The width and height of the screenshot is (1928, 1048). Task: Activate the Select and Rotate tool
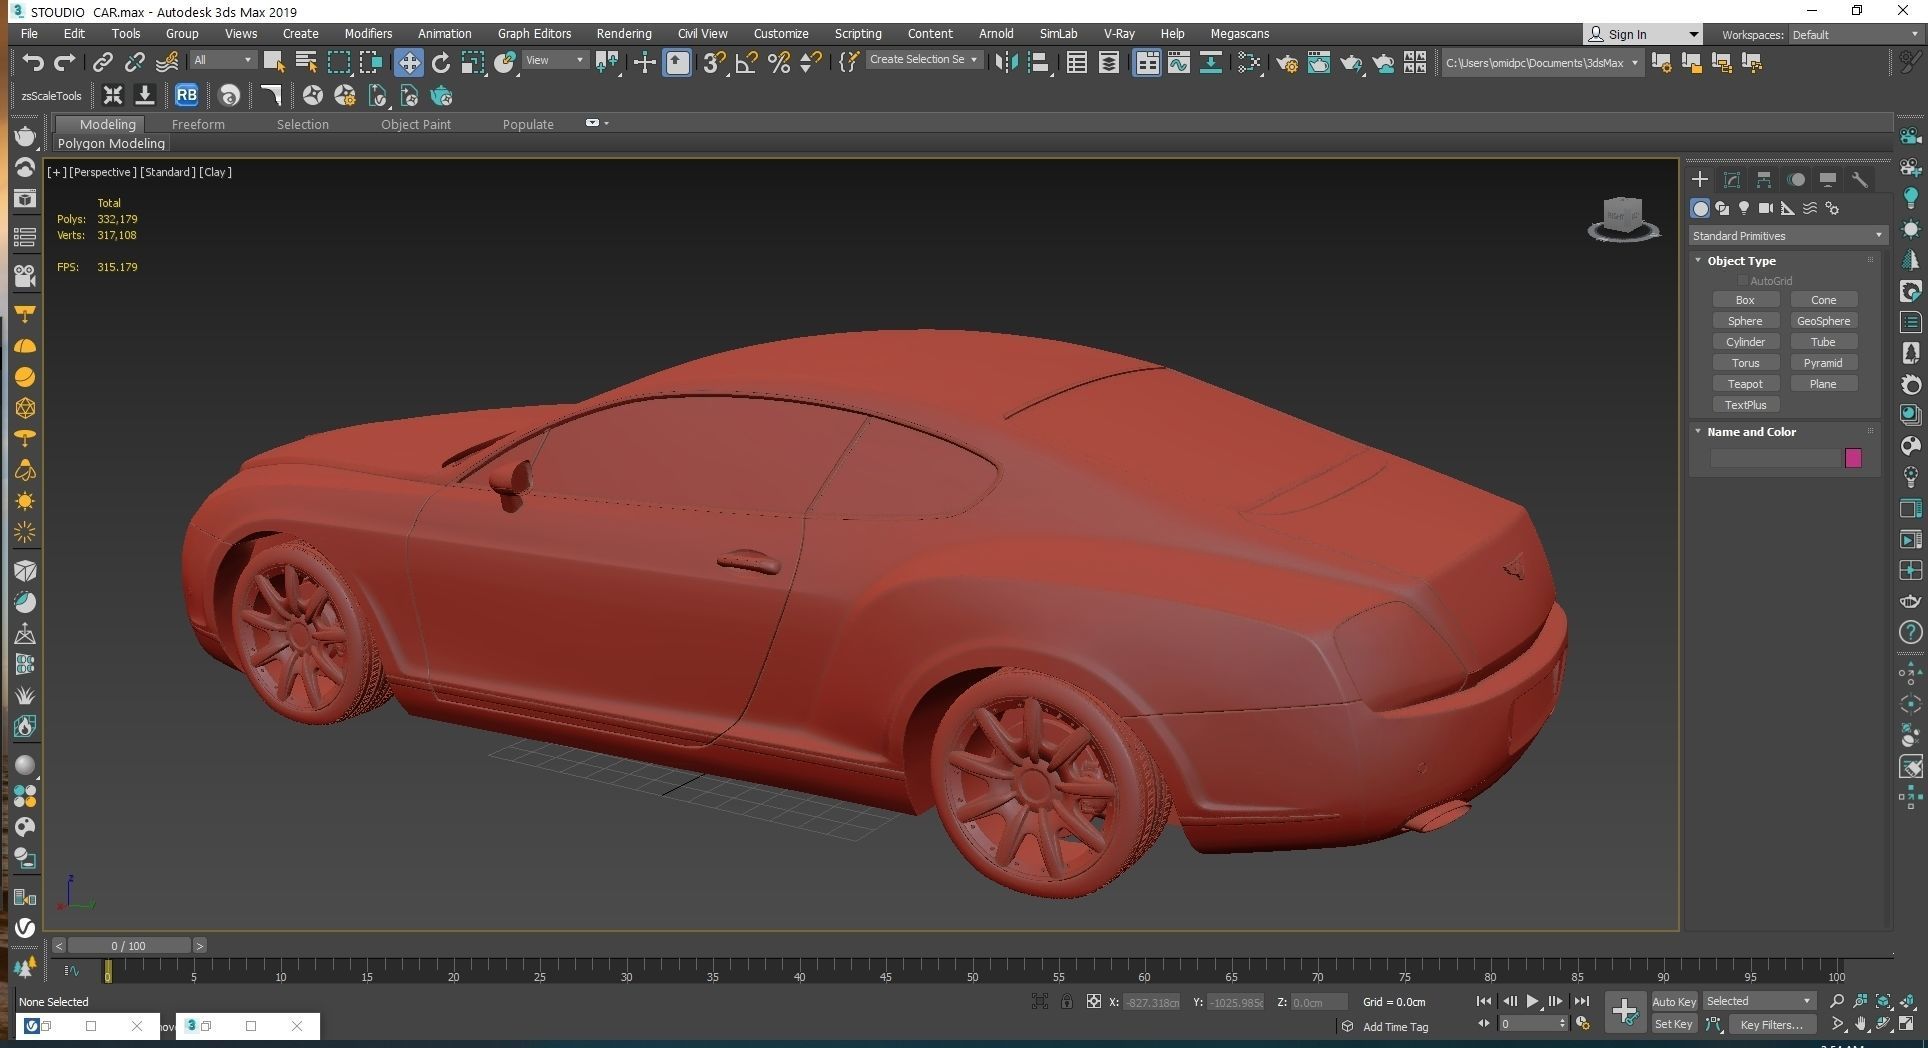click(441, 63)
